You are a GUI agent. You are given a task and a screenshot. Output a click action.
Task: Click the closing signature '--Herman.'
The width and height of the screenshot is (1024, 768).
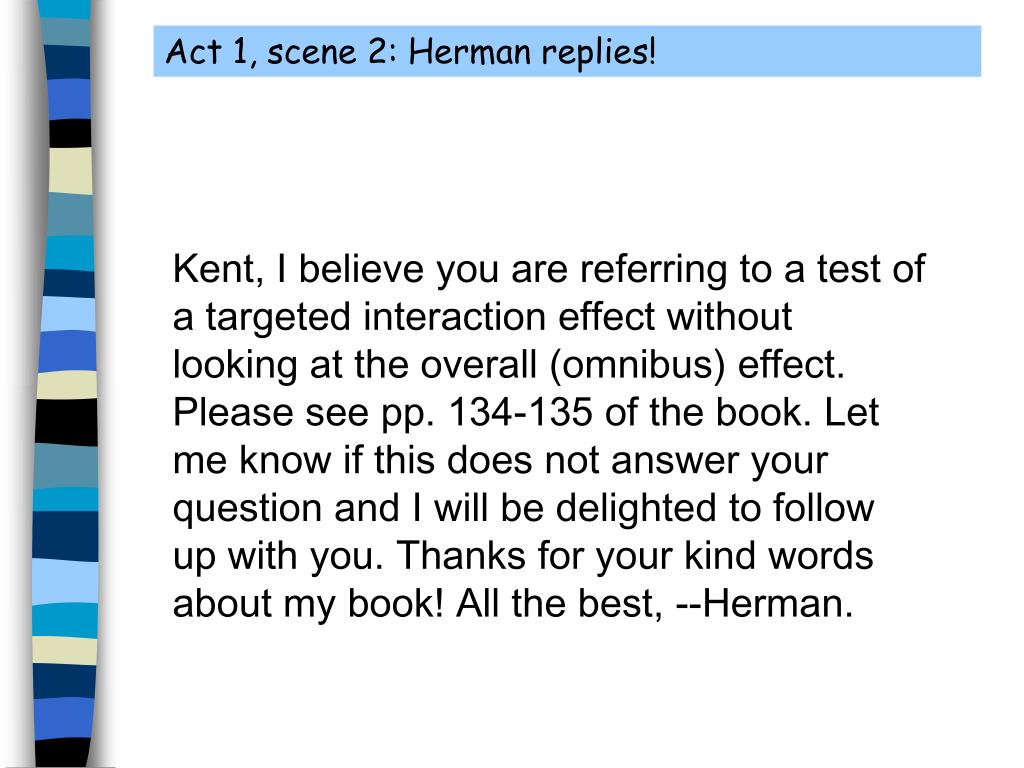click(765, 604)
